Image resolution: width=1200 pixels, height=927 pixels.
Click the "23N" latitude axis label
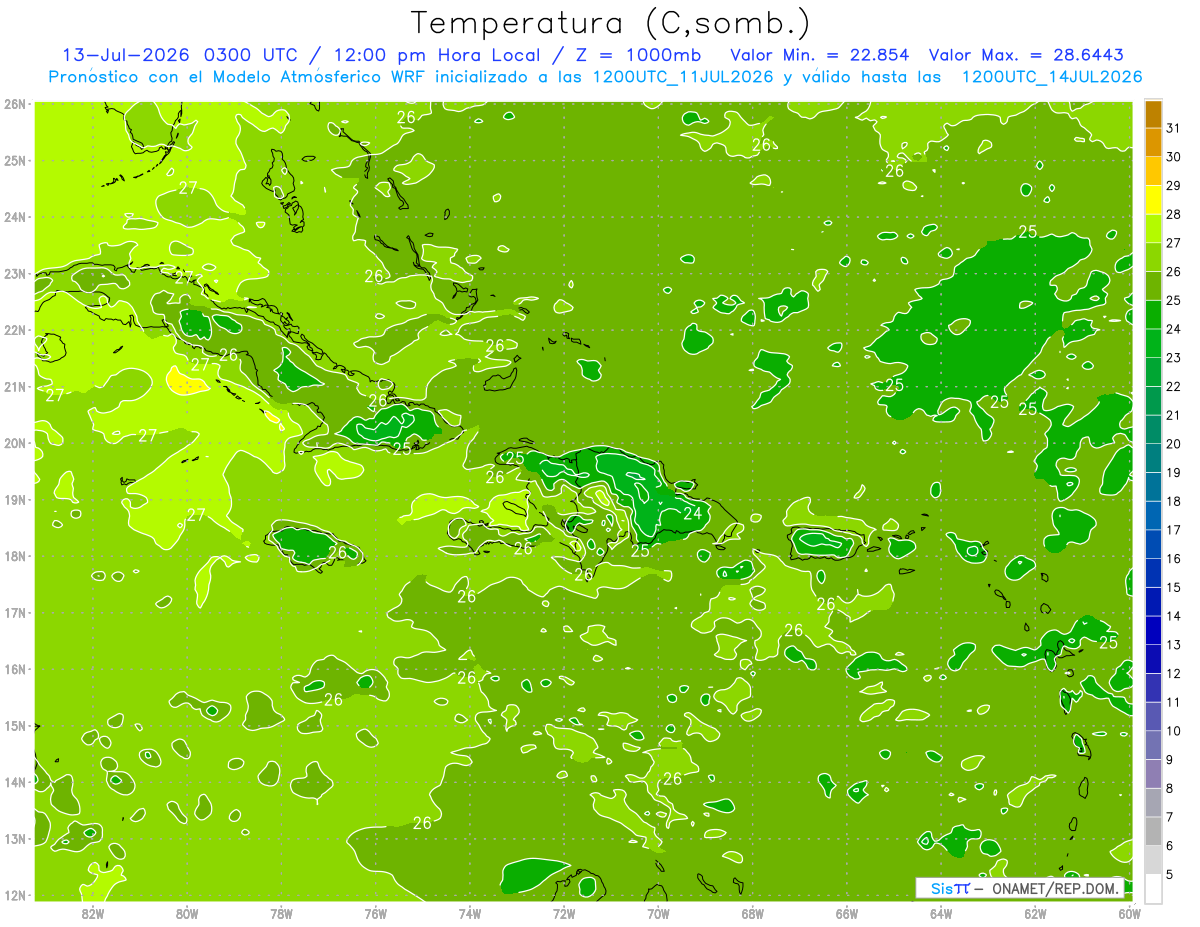pyautogui.click(x=15, y=274)
